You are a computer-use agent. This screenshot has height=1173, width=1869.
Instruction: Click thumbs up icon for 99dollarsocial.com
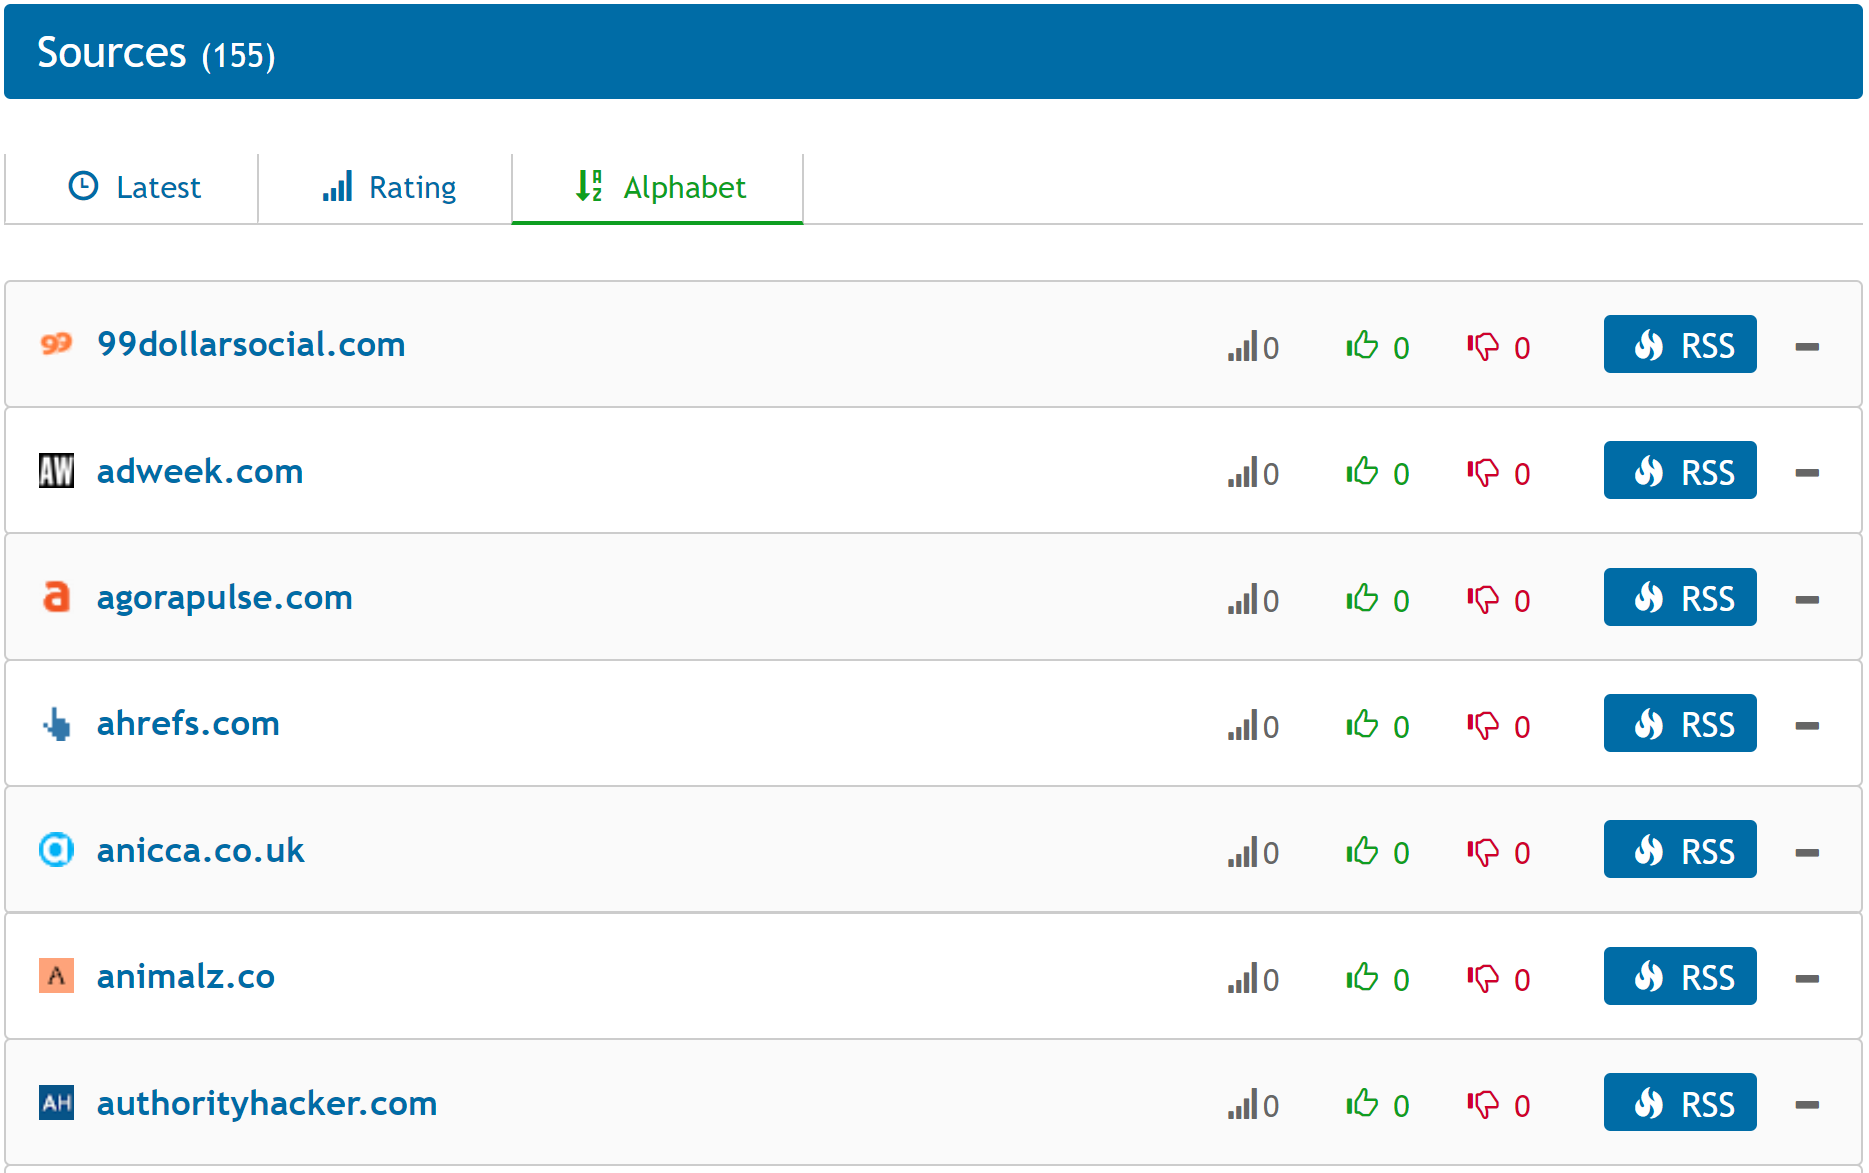(1362, 345)
